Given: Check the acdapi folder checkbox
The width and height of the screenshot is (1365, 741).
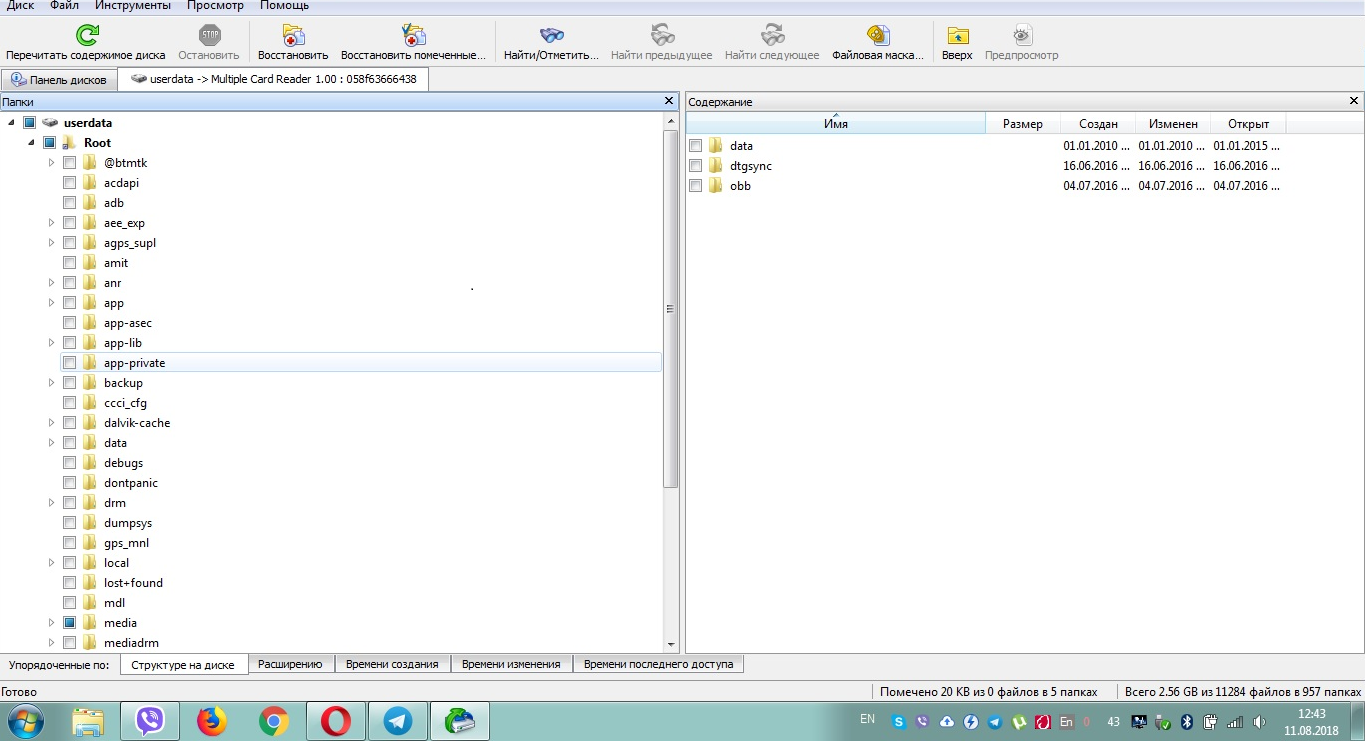Looking at the screenshot, I should (70, 183).
